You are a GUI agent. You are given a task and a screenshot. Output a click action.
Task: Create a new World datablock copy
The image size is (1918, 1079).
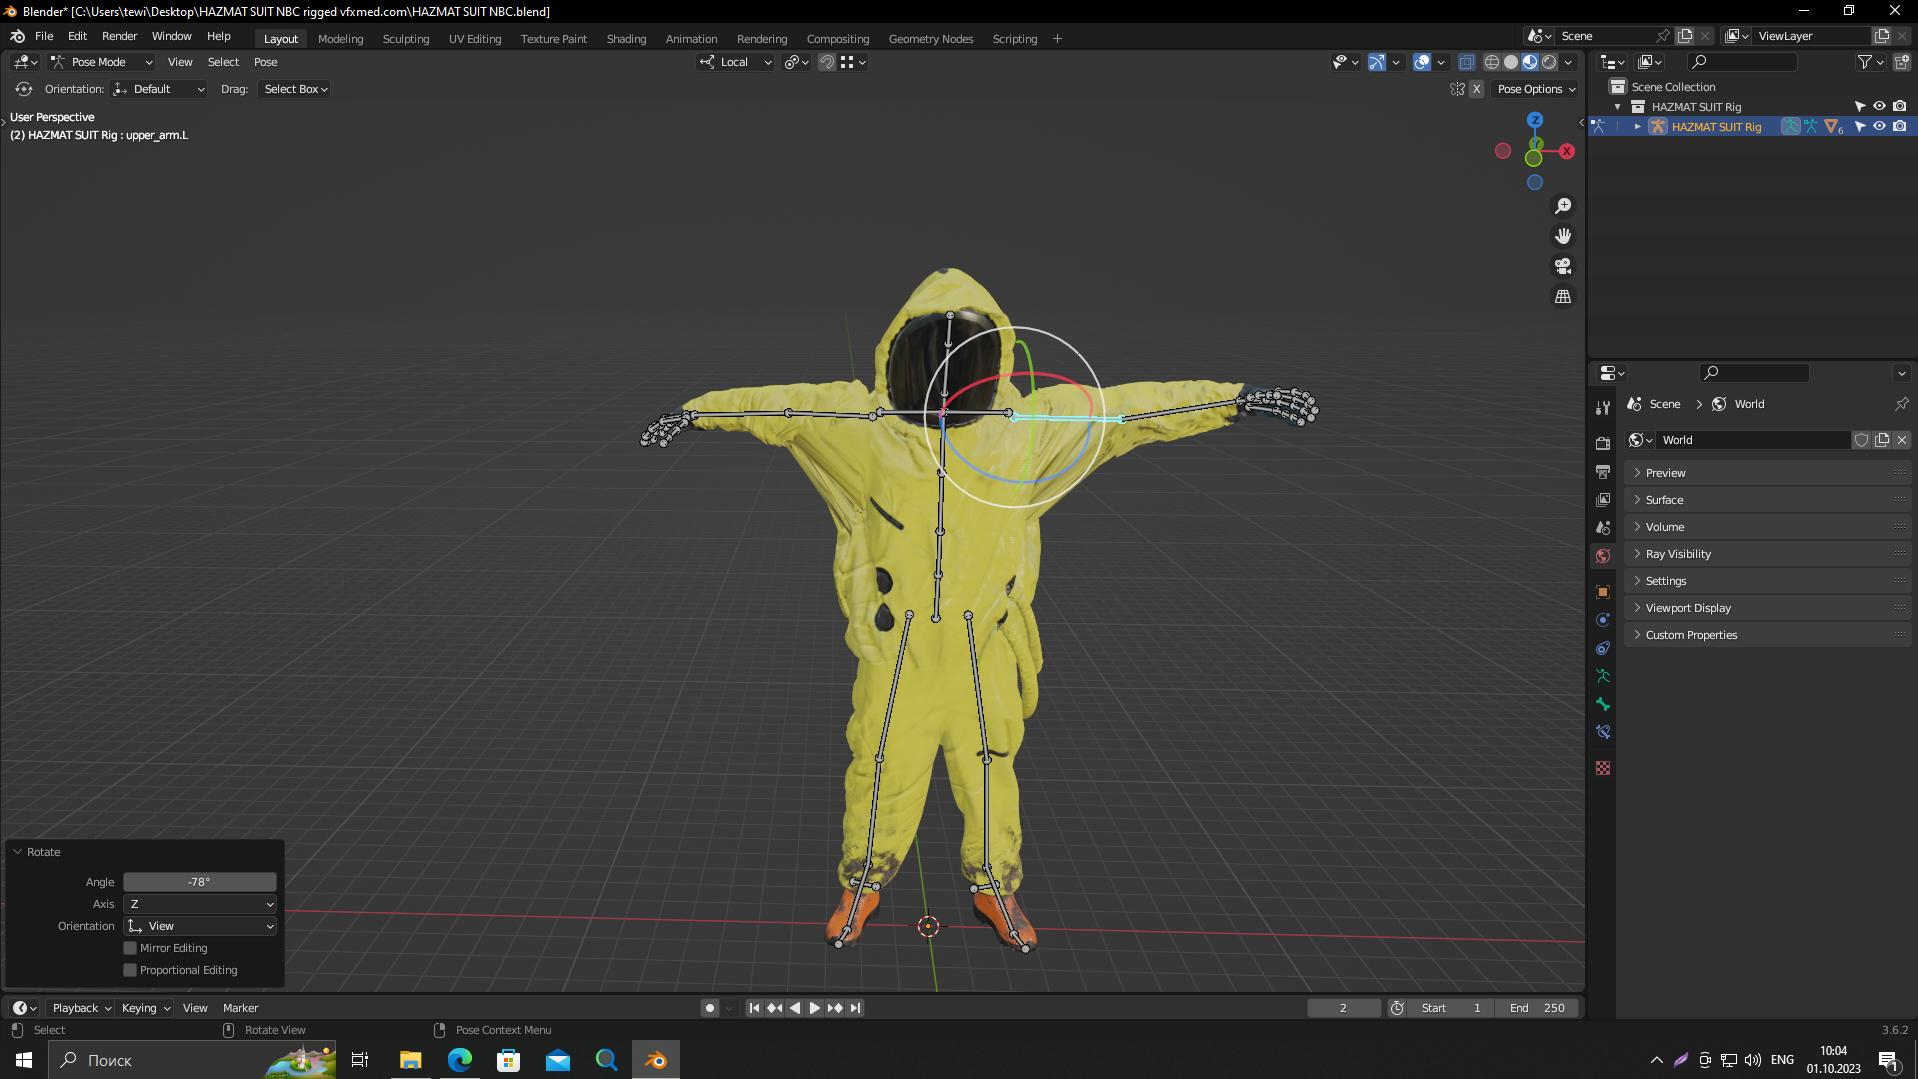pos(1882,440)
